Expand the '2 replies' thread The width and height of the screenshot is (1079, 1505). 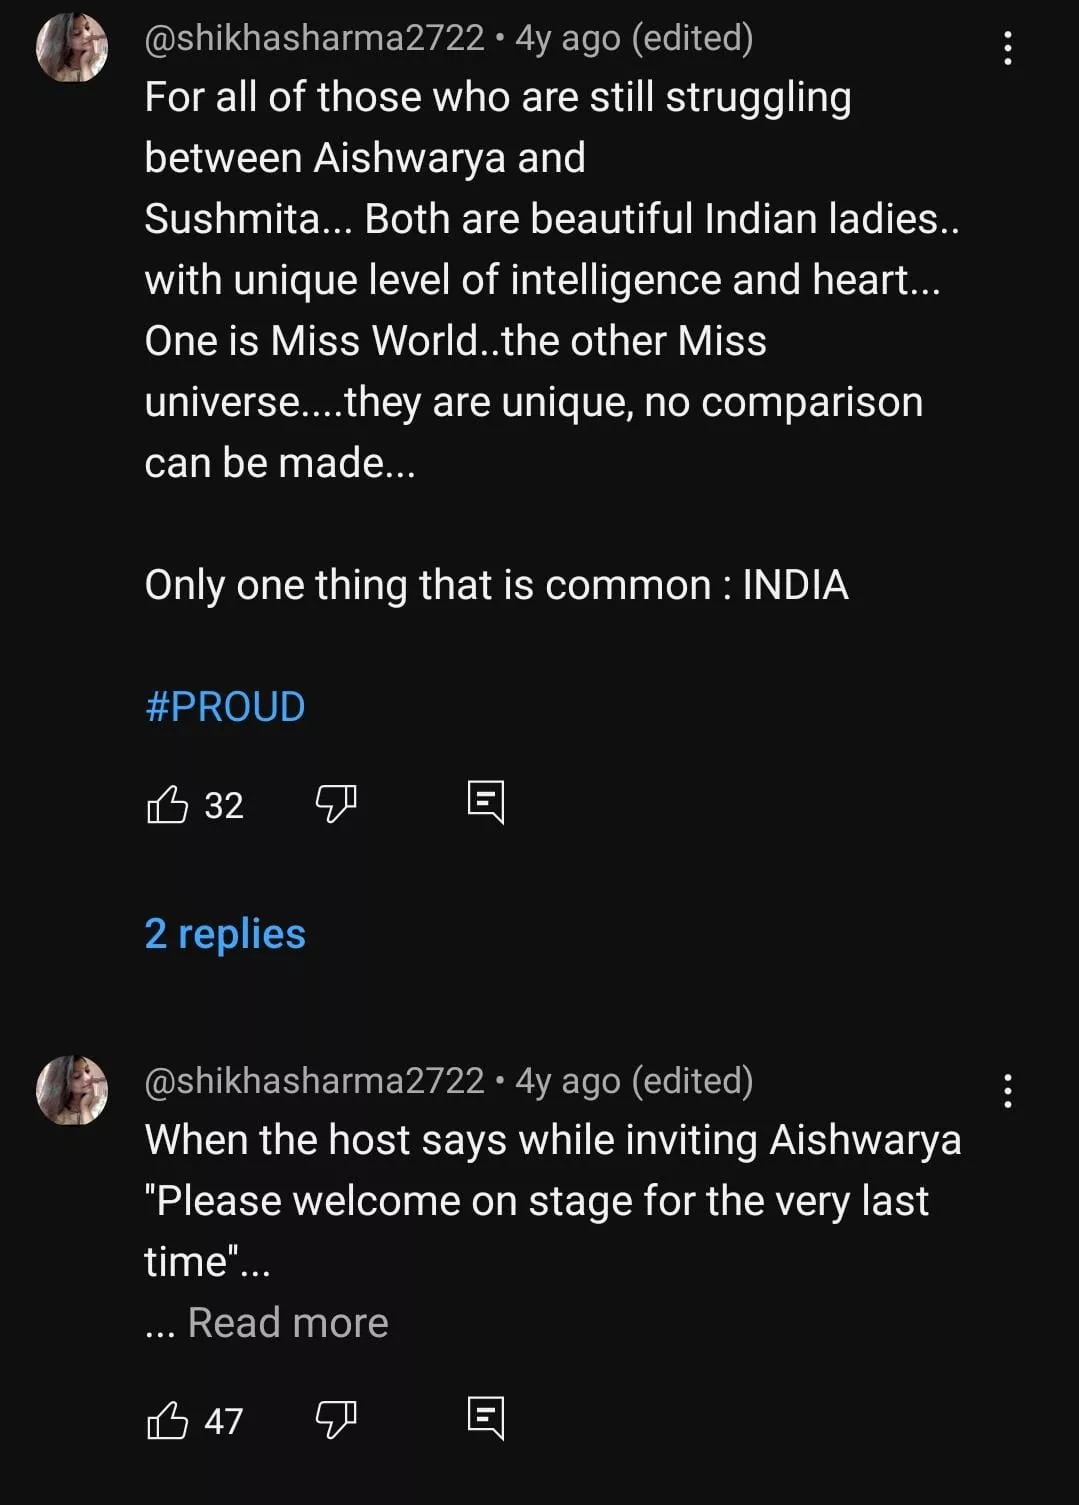[225, 934]
